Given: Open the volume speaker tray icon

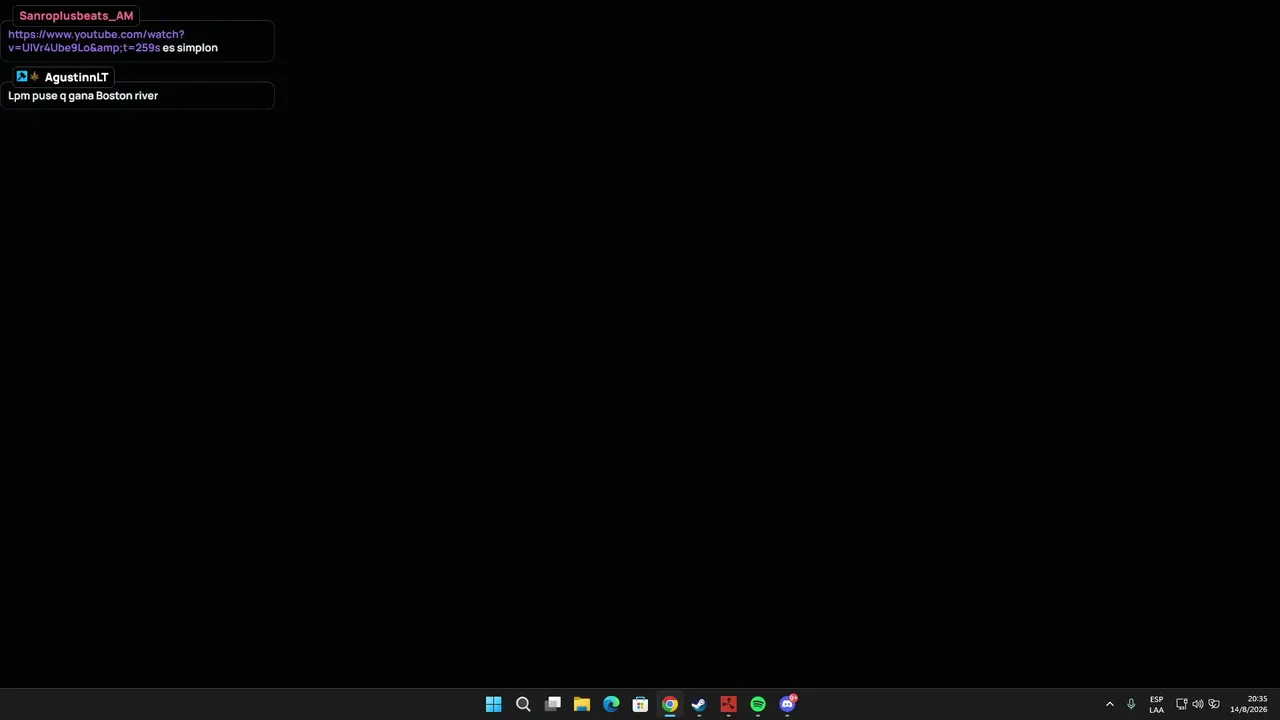Looking at the screenshot, I should click(1198, 705).
